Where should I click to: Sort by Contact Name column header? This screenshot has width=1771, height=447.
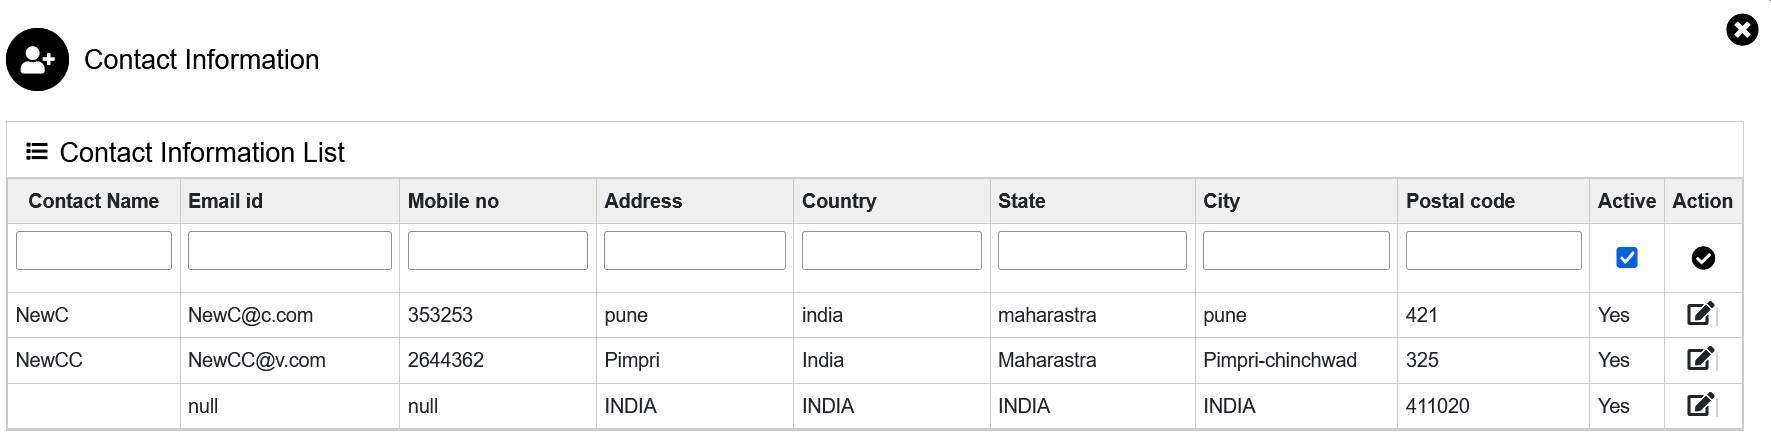94,201
